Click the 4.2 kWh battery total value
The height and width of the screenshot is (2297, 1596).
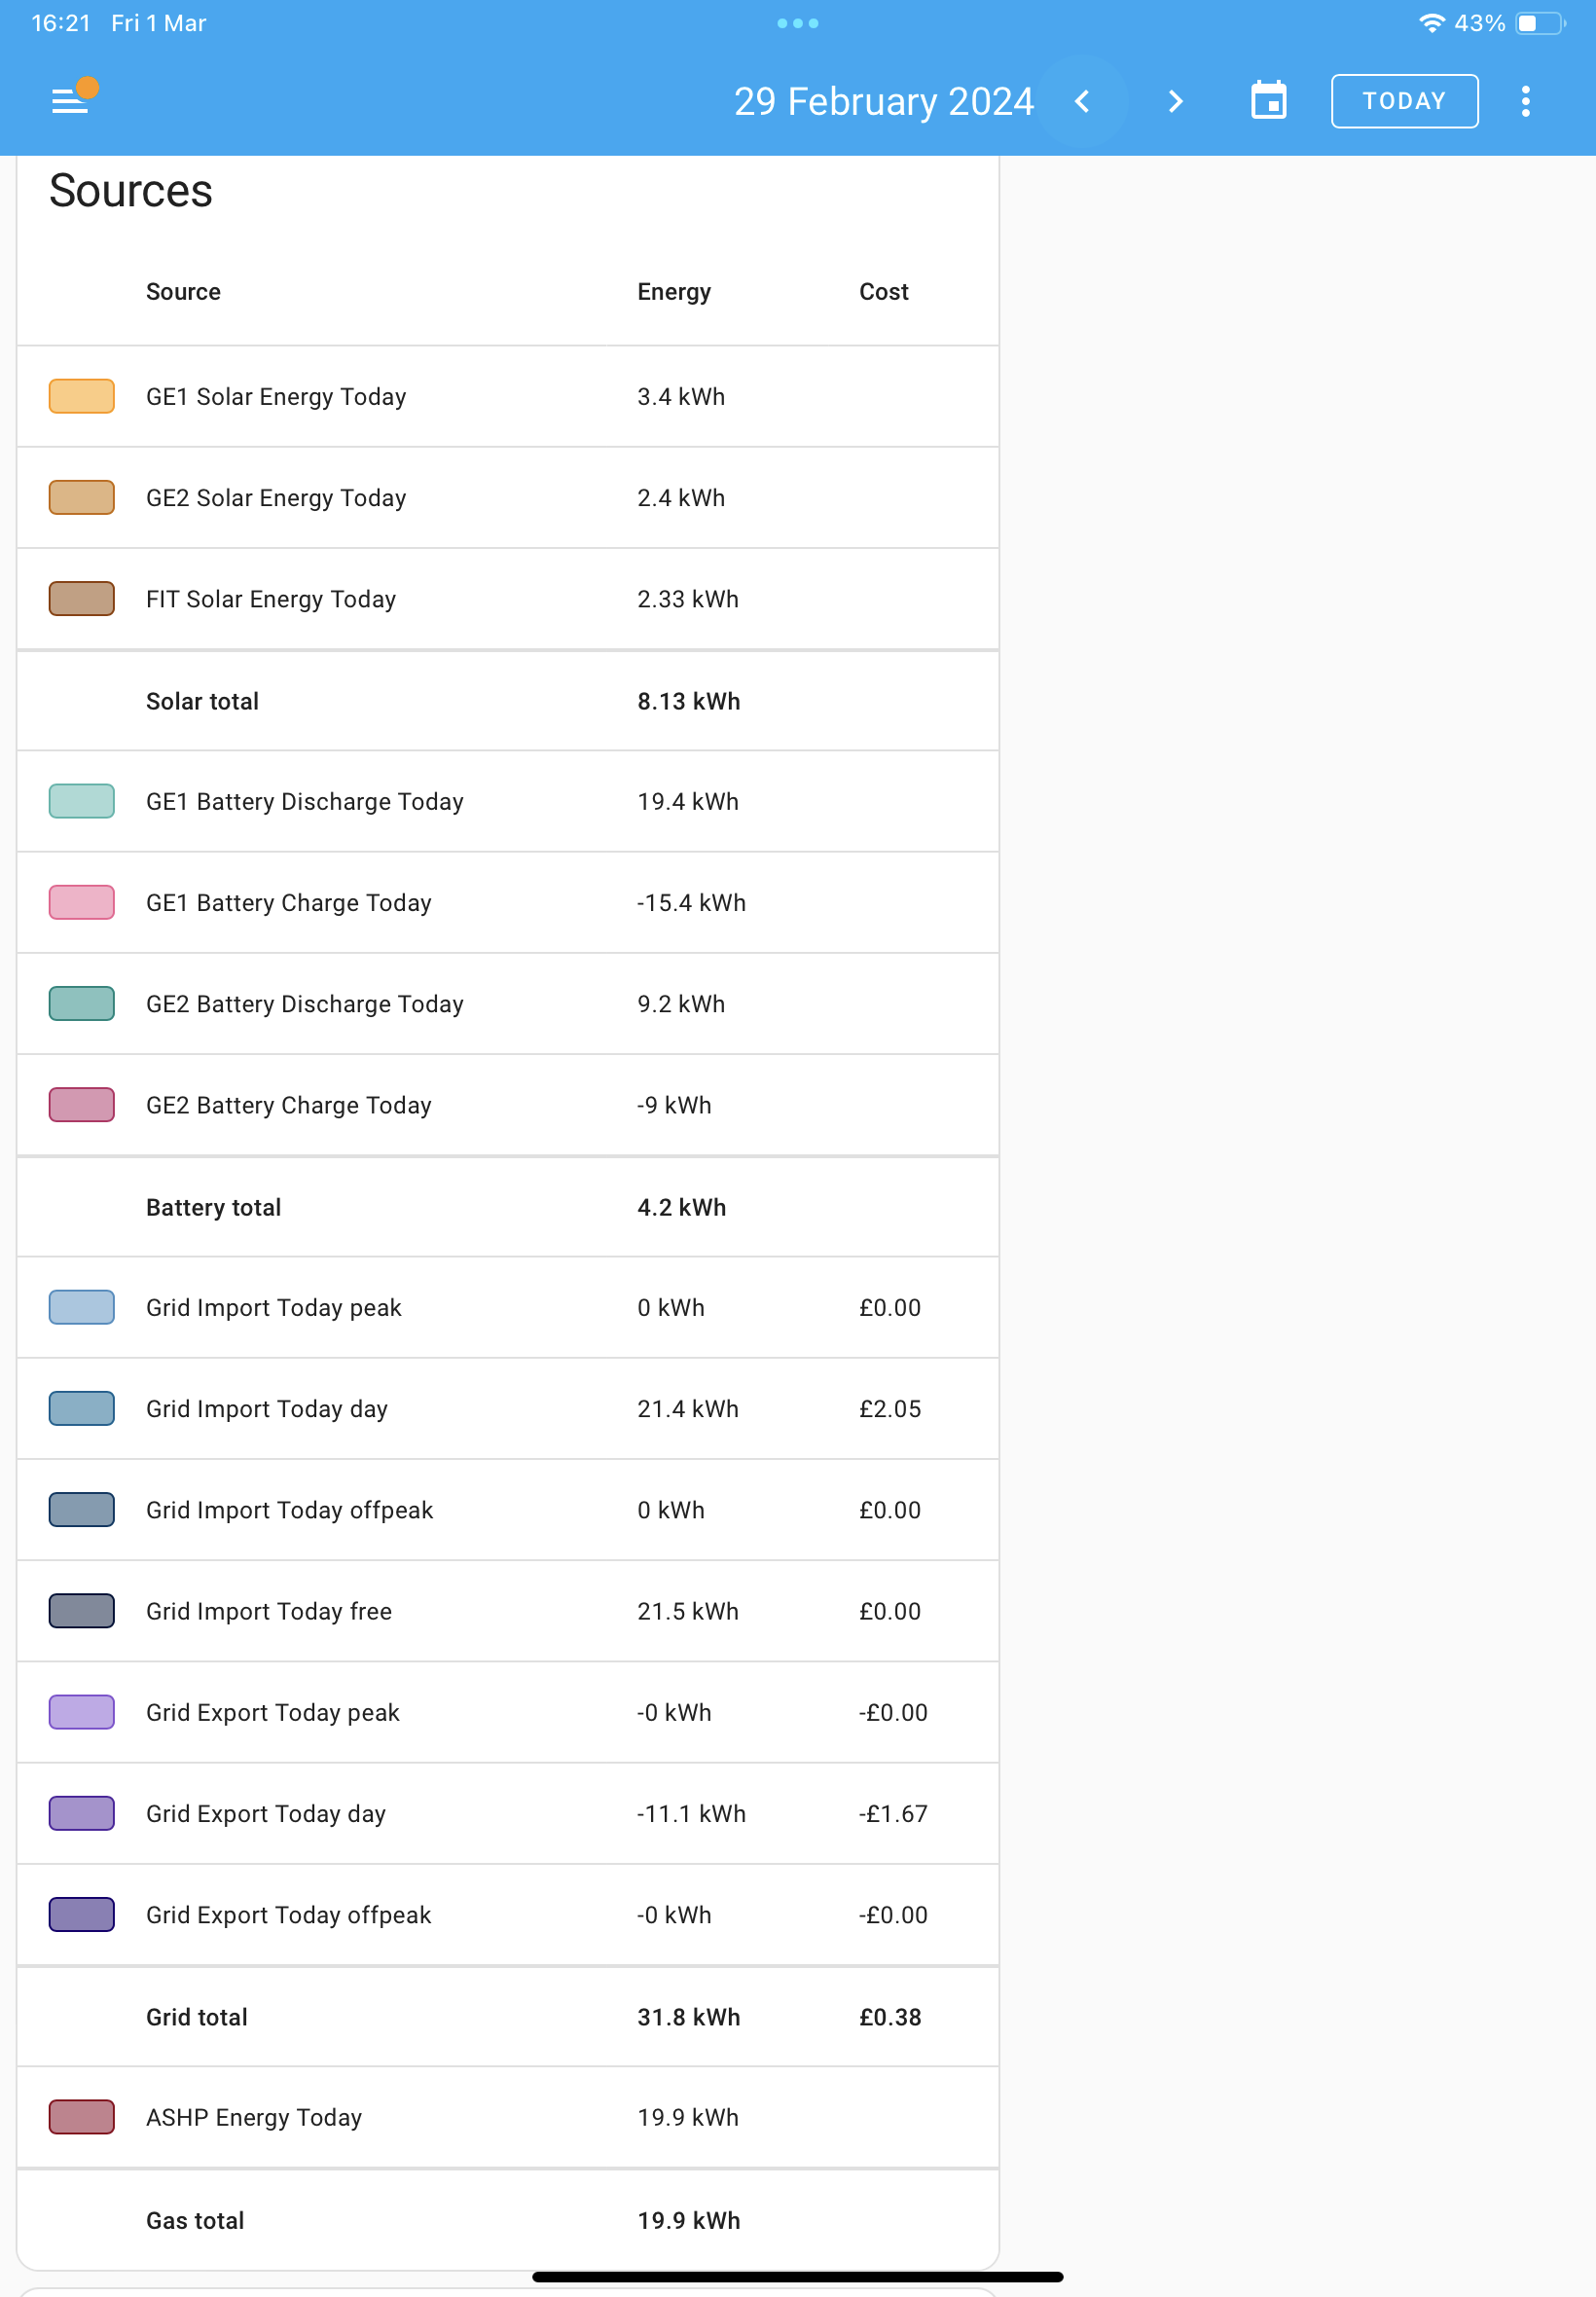click(682, 1207)
